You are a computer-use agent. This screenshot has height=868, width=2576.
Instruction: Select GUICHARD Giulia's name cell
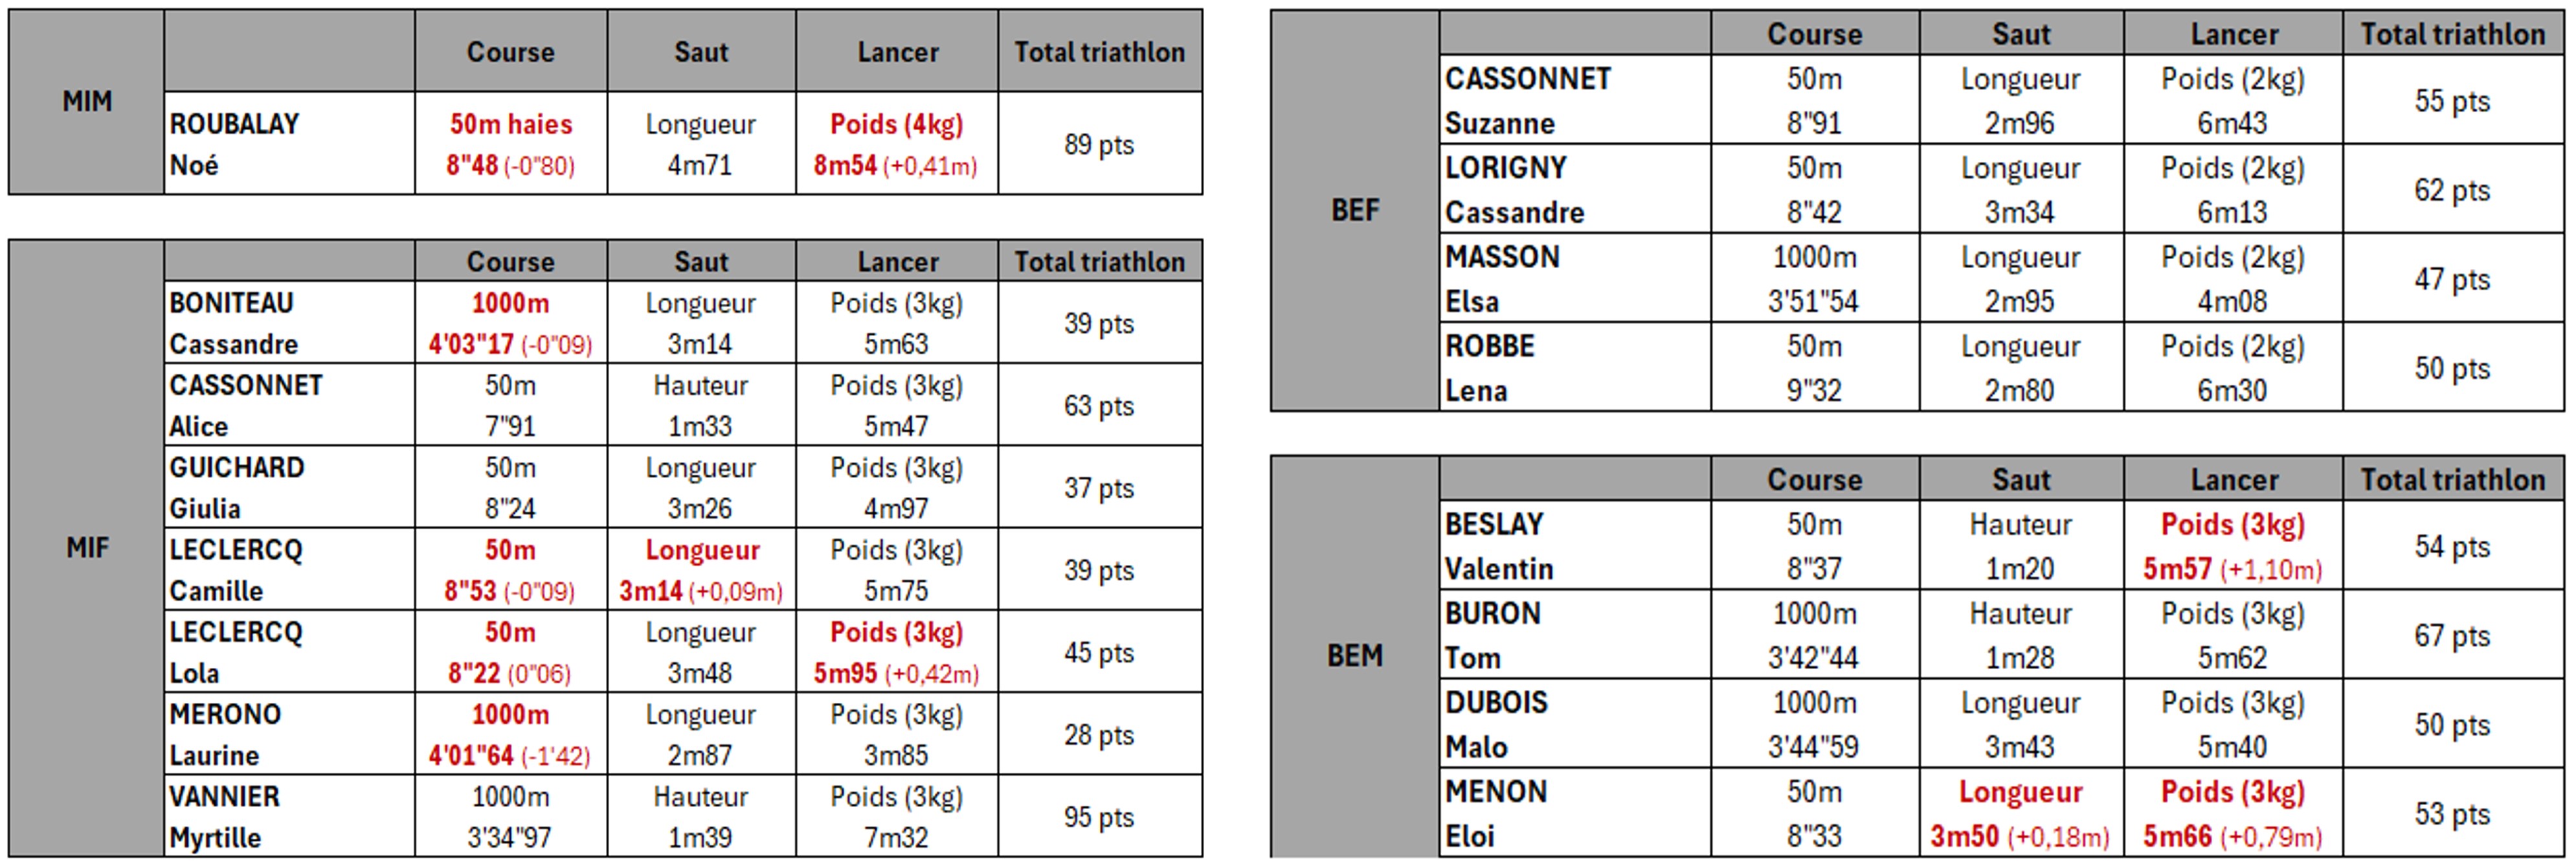289,488
